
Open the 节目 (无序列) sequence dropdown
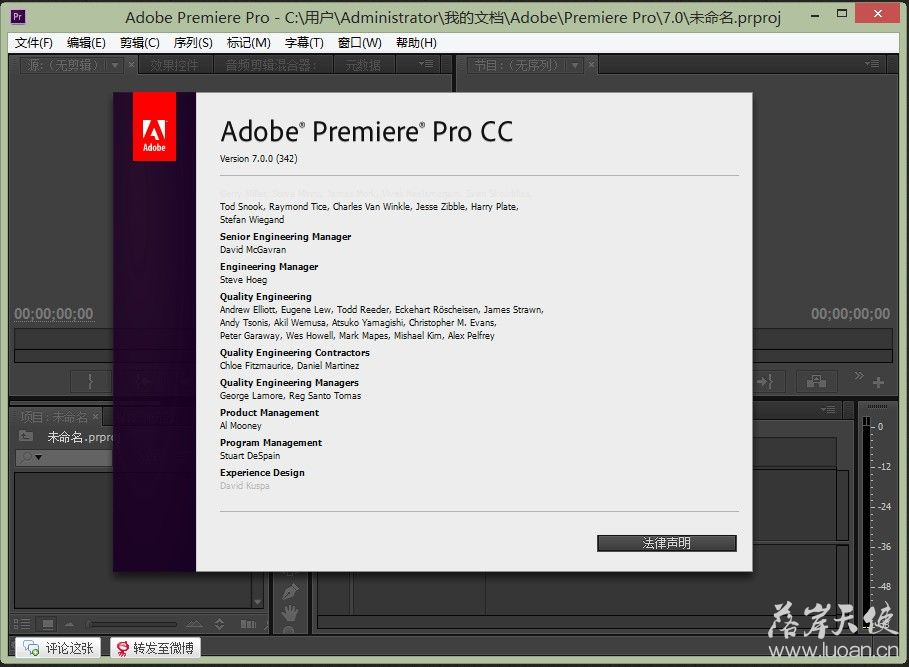(x=575, y=65)
